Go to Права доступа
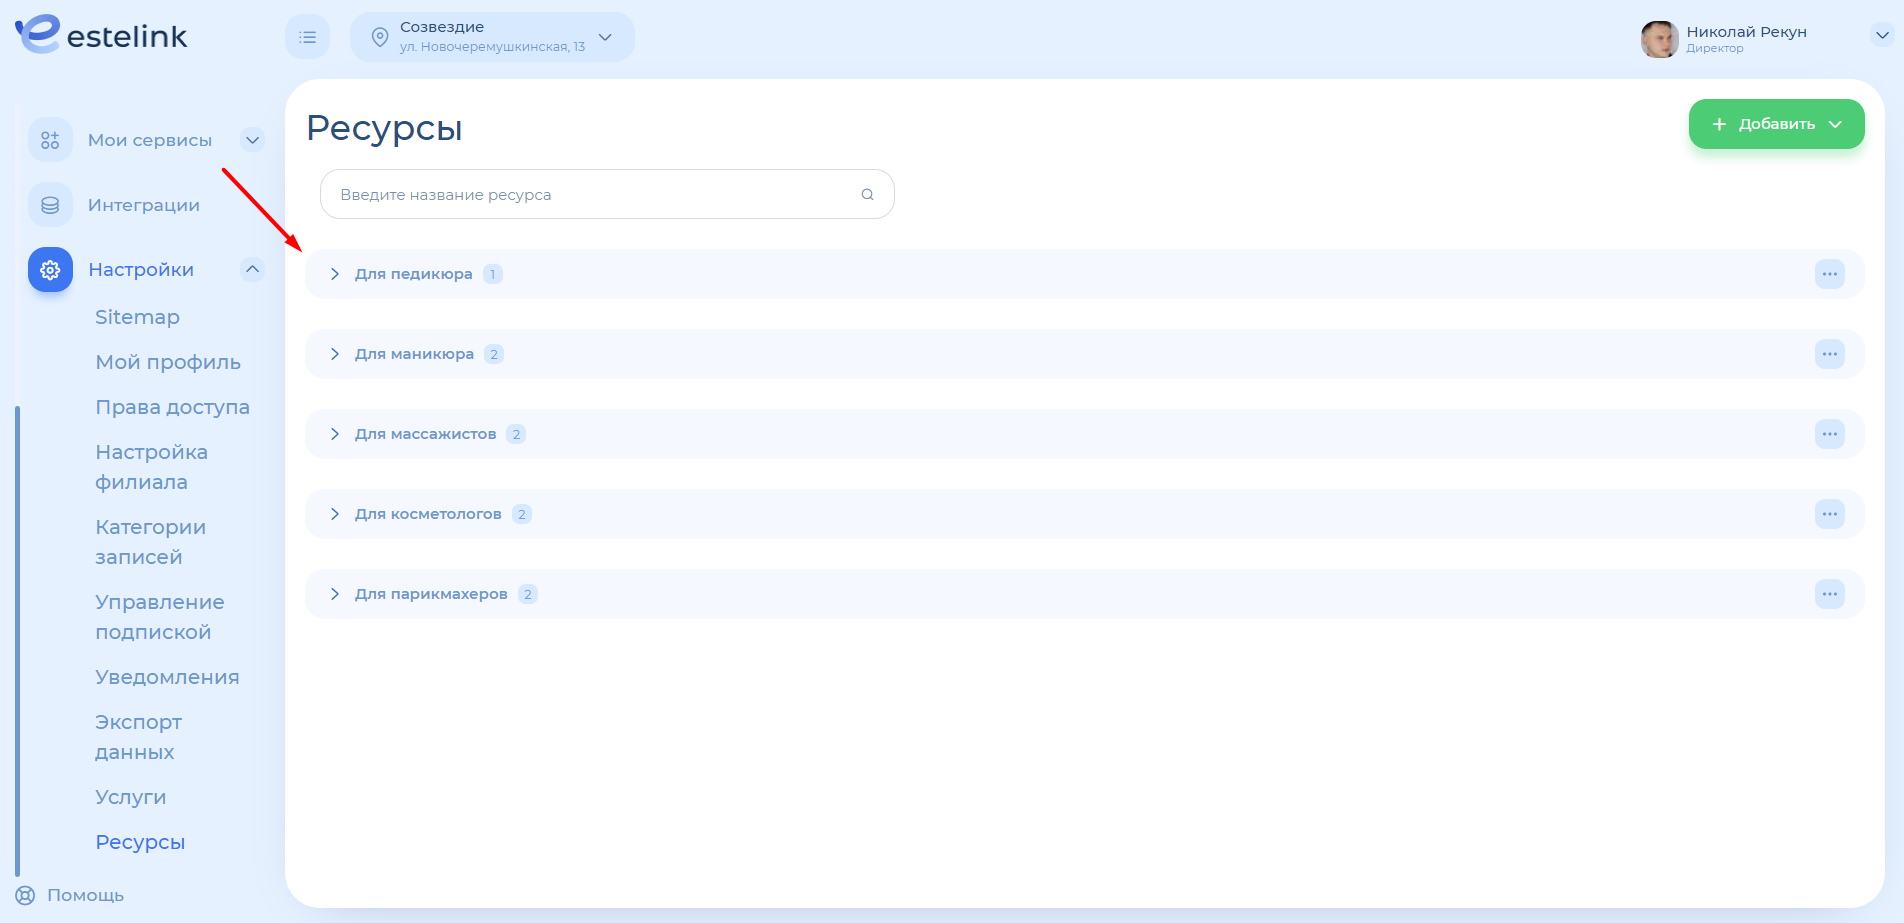1904x923 pixels. (172, 407)
